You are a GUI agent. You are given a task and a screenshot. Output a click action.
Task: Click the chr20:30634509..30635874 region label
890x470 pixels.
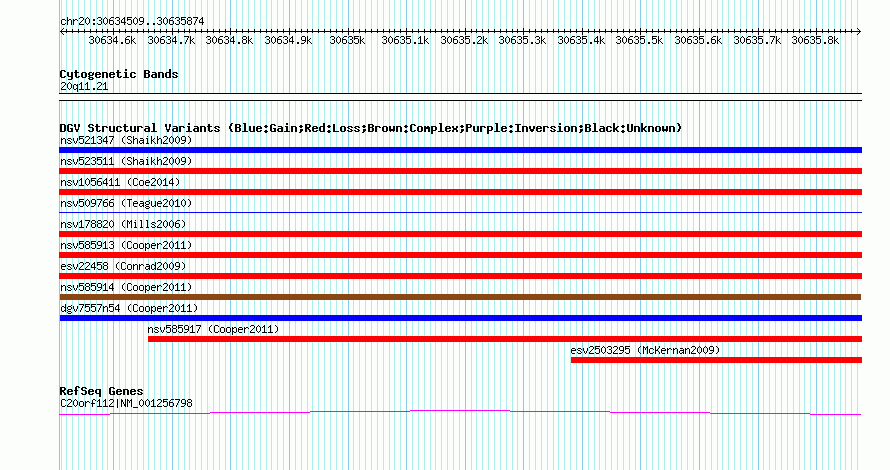[x=132, y=21]
